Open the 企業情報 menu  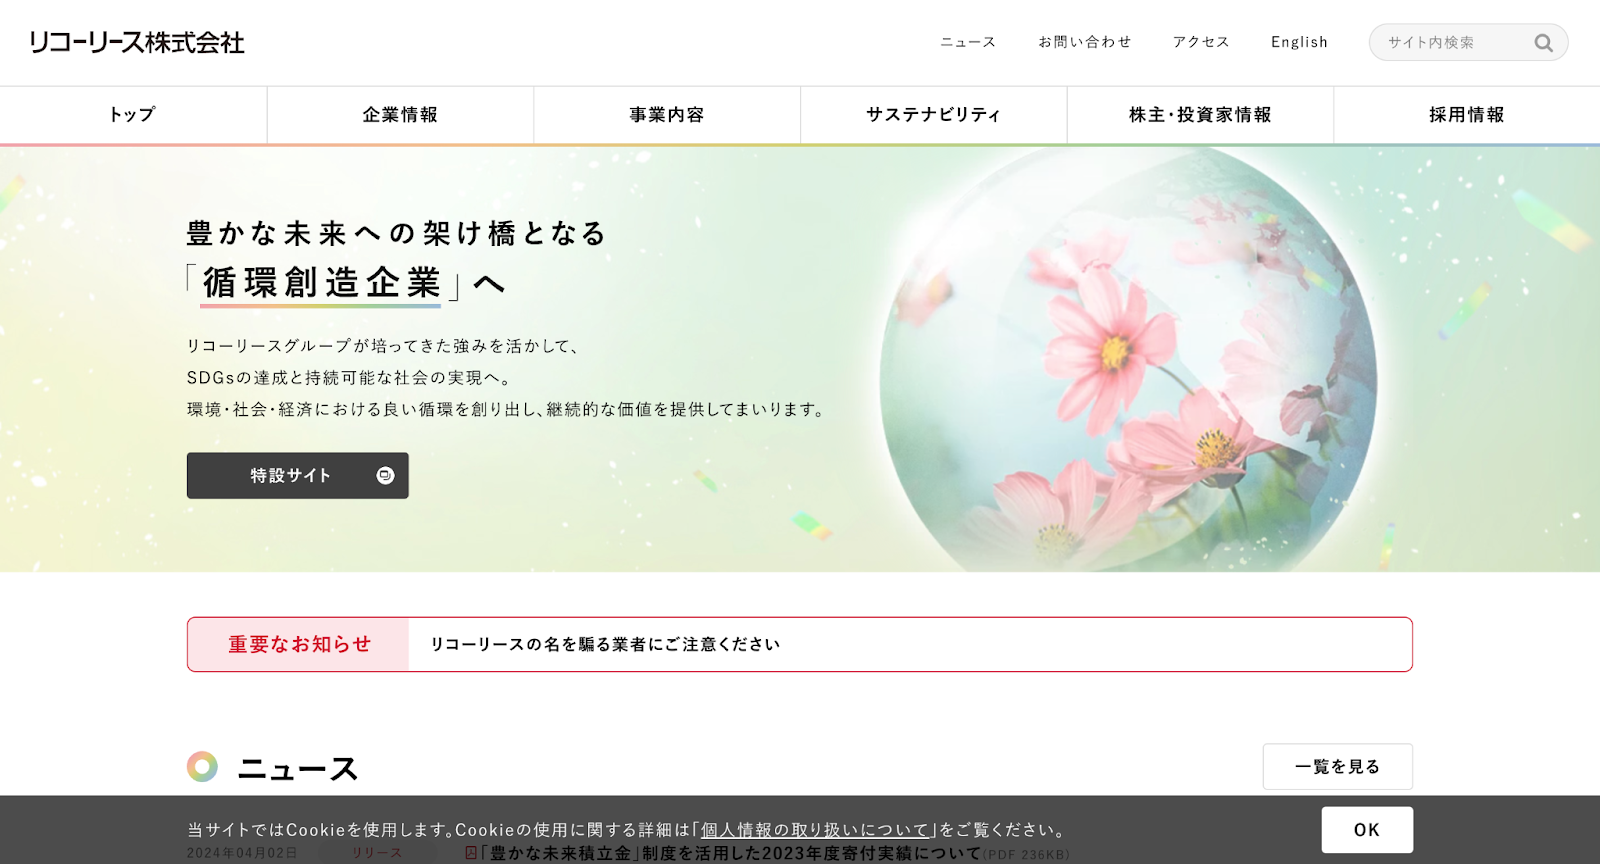tap(400, 115)
